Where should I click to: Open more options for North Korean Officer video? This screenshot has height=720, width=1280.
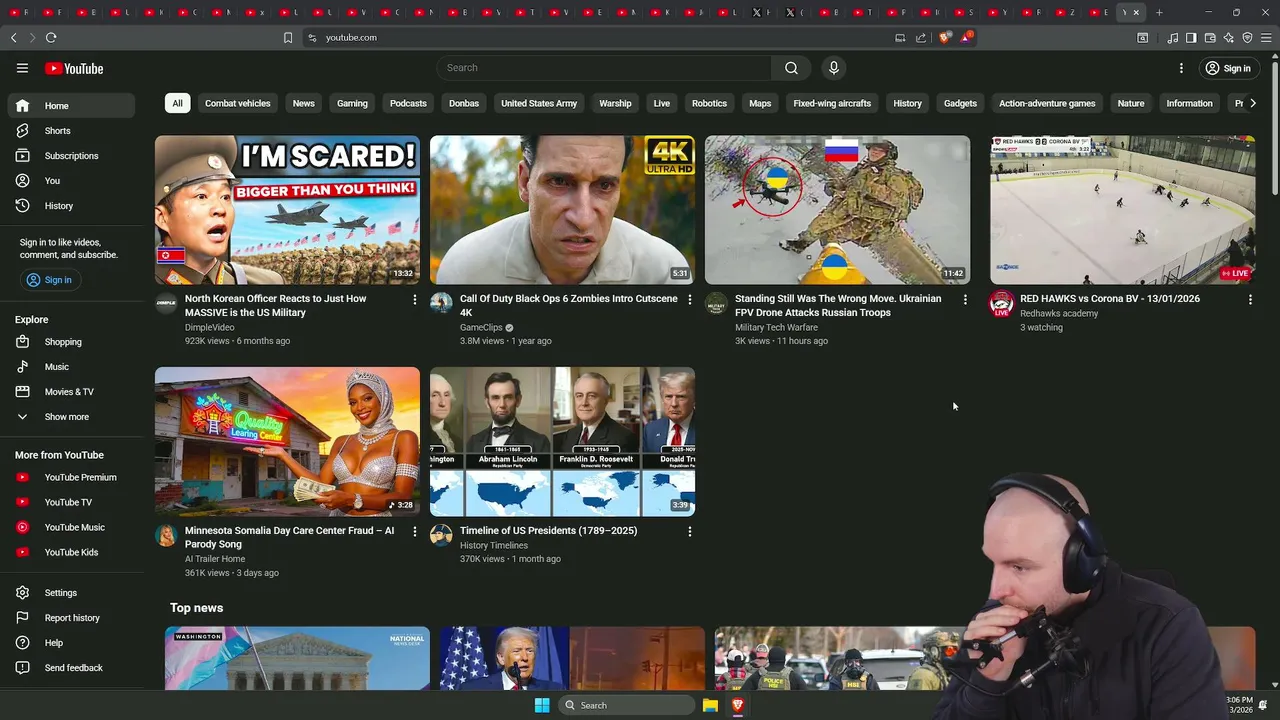(414, 299)
